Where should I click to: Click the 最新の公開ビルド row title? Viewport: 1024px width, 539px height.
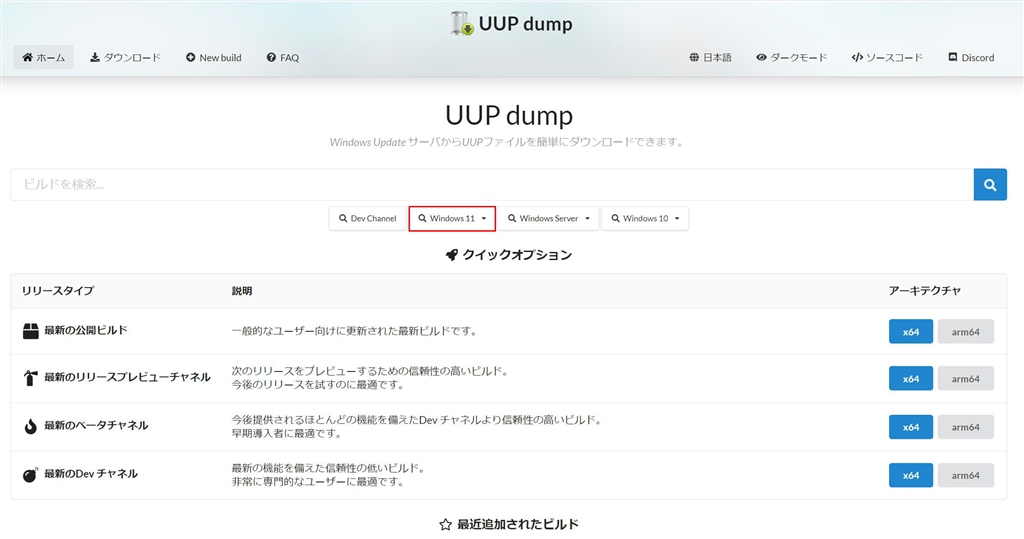point(86,330)
